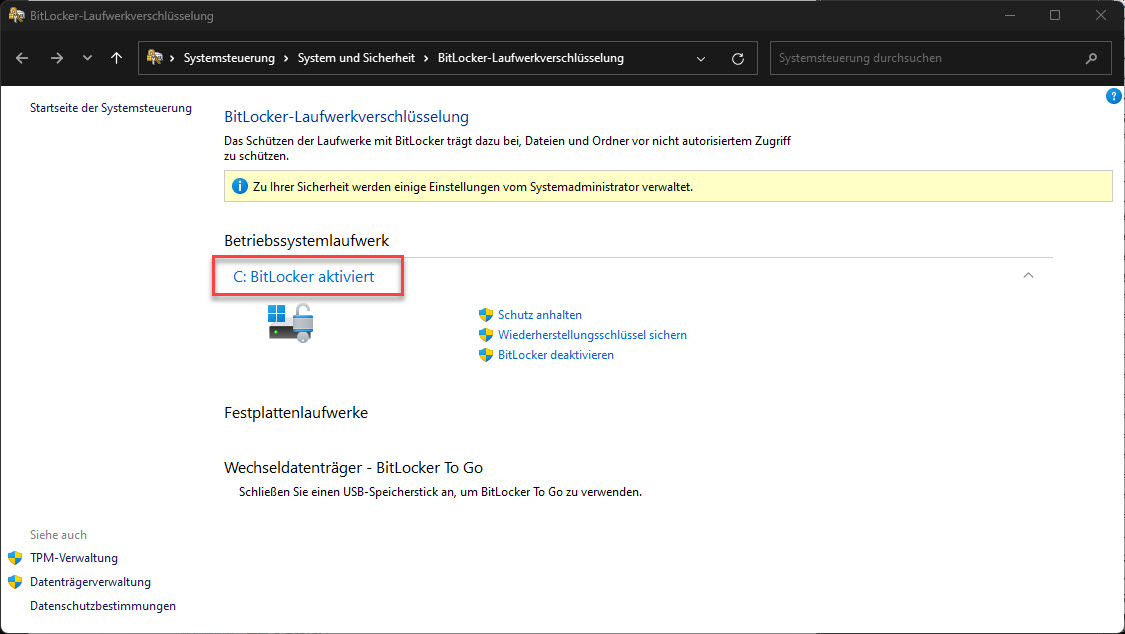This screenshot has height=634, width=1125.
Task: Open Startseite der Systemsteuerung
Action: click(x=111, y=108)
